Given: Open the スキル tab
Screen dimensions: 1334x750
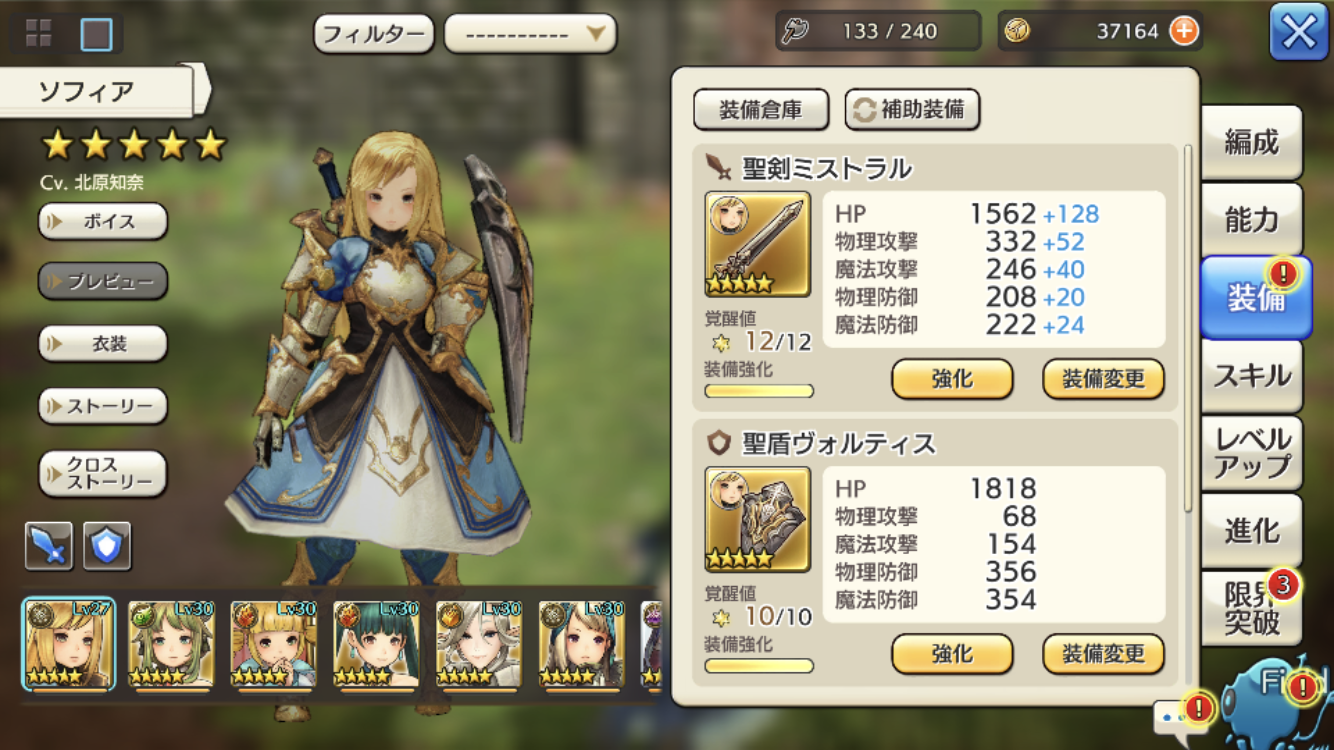Looking at the screenshot, I should click(x=1252, y=376).
